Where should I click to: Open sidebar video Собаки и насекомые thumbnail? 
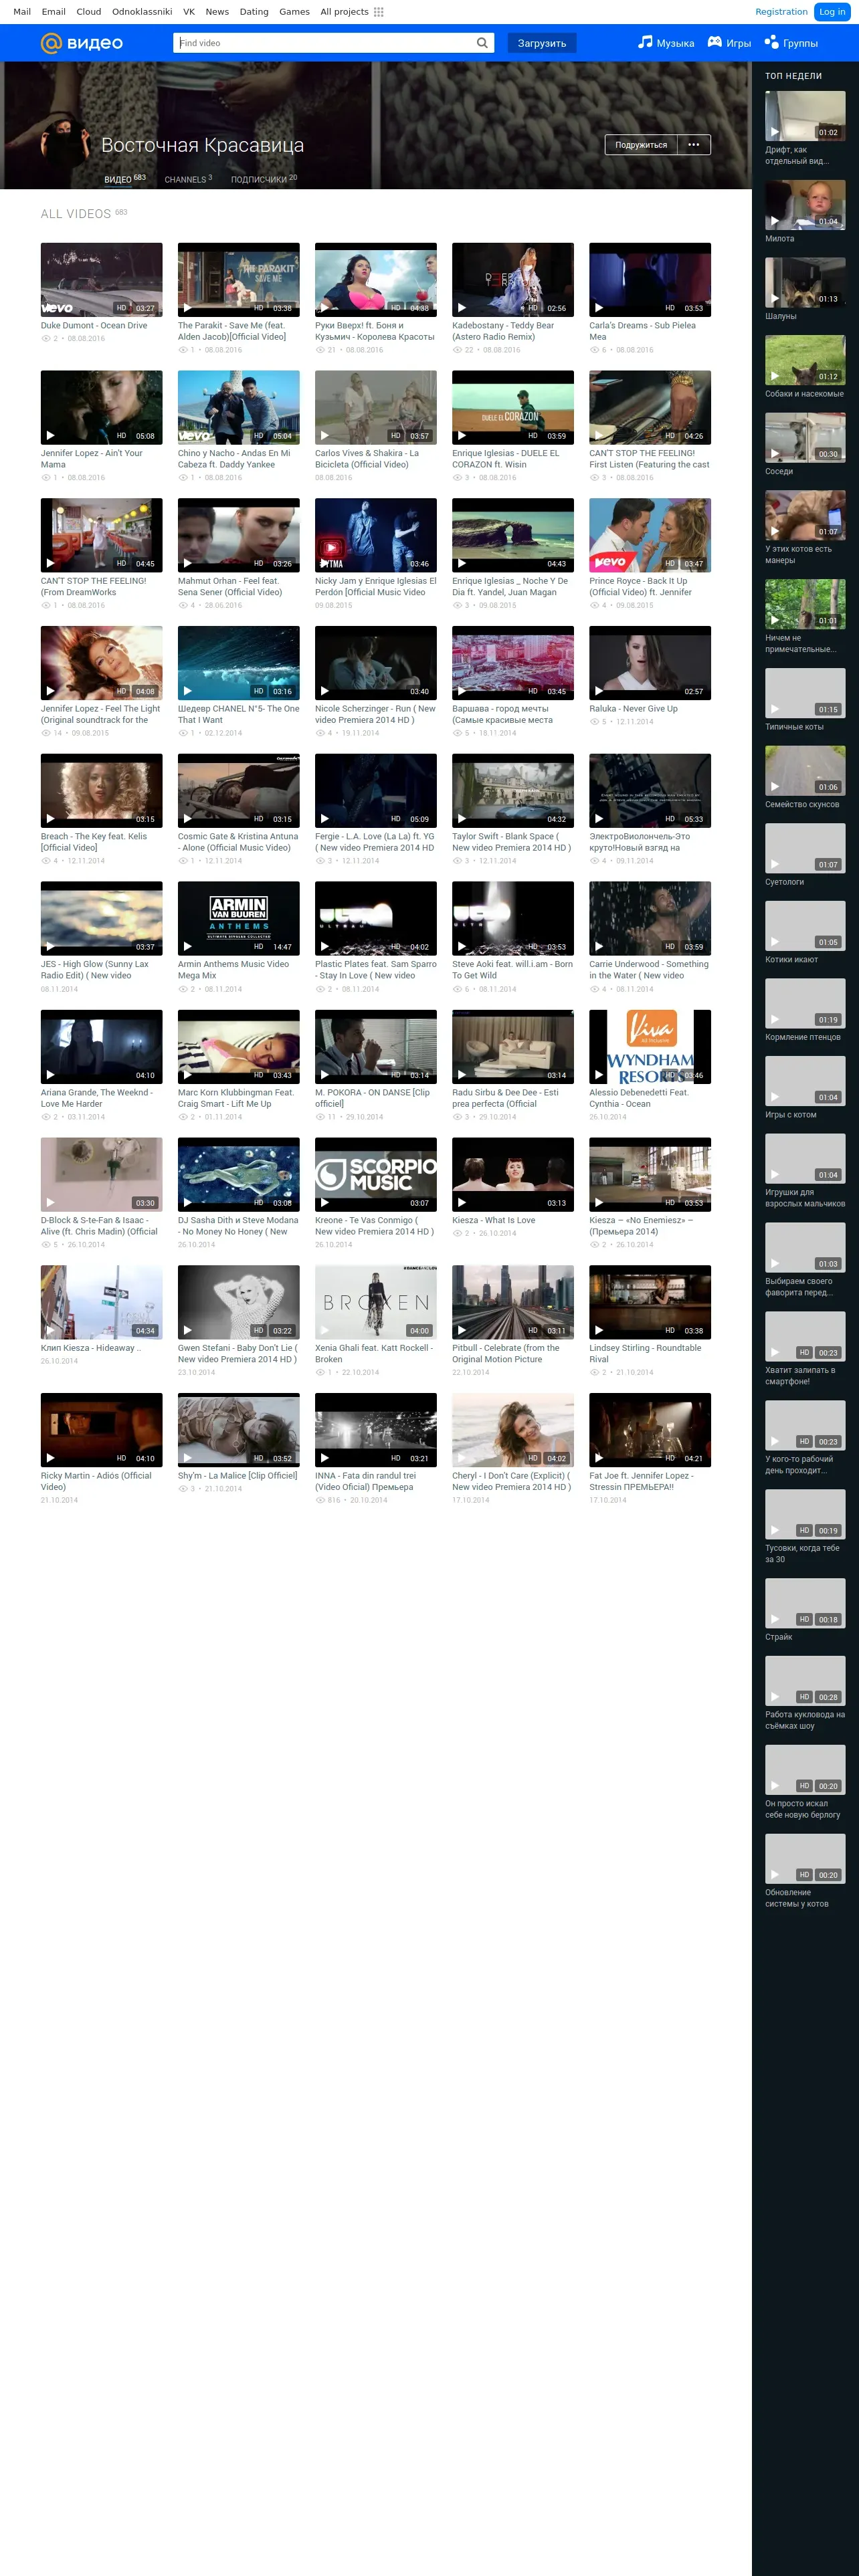[805, 360]
